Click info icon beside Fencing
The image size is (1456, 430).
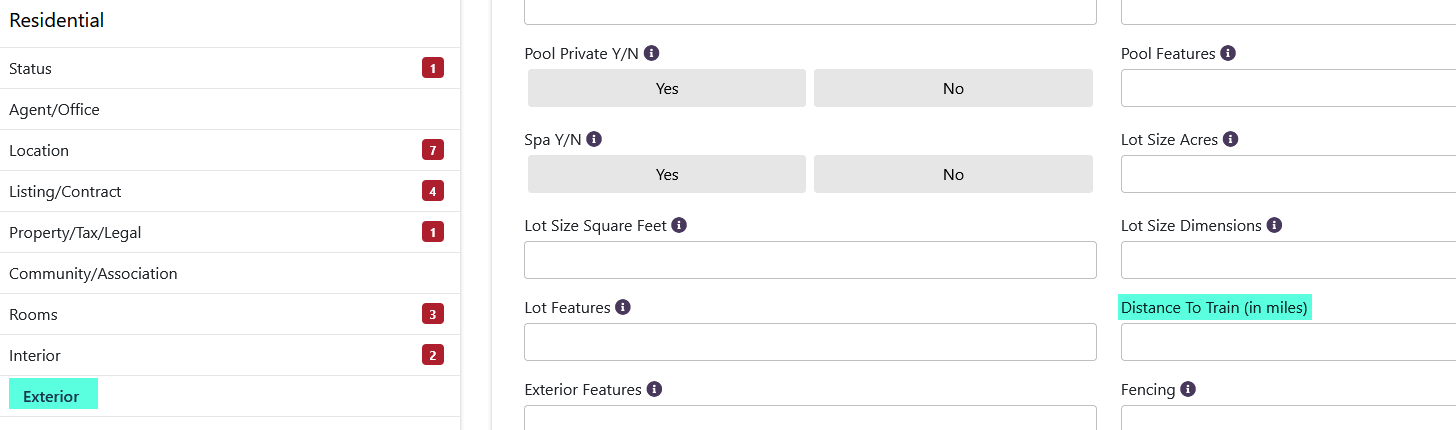(1188, 389)
